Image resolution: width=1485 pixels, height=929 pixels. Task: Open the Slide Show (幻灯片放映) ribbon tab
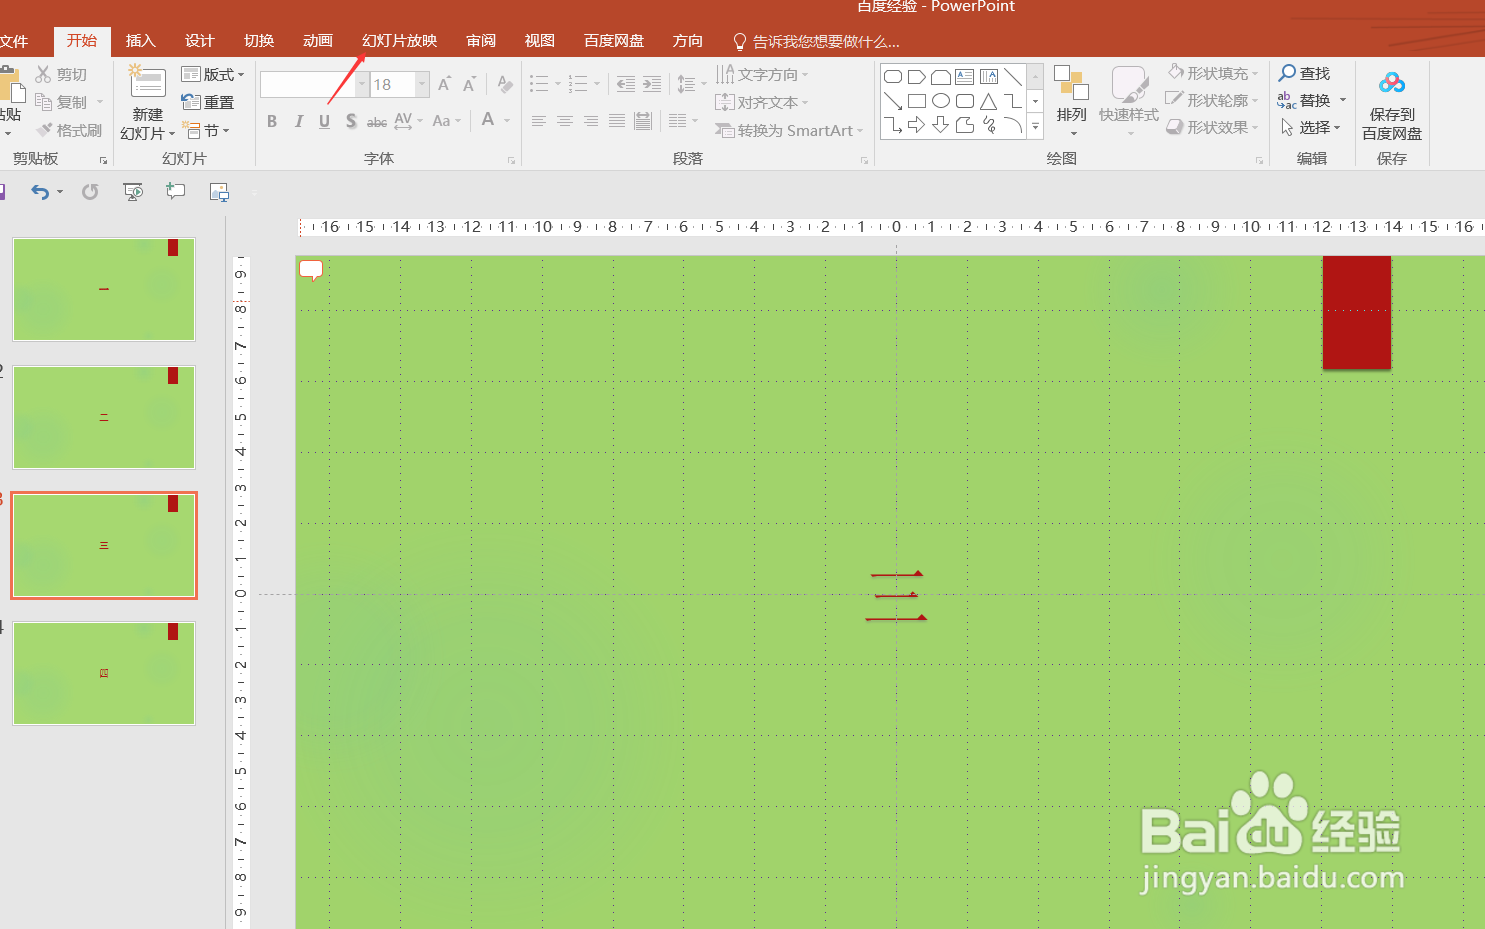point(399,40)
